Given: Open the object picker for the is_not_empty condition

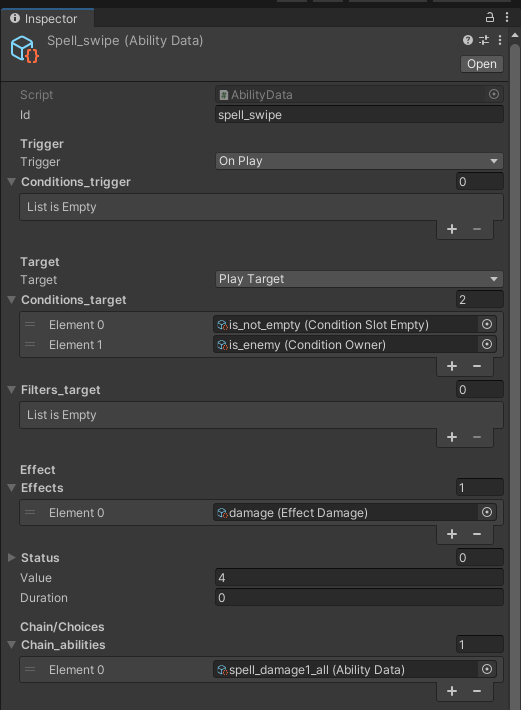Looking at the screenshot, I should (x=487, y=324).
